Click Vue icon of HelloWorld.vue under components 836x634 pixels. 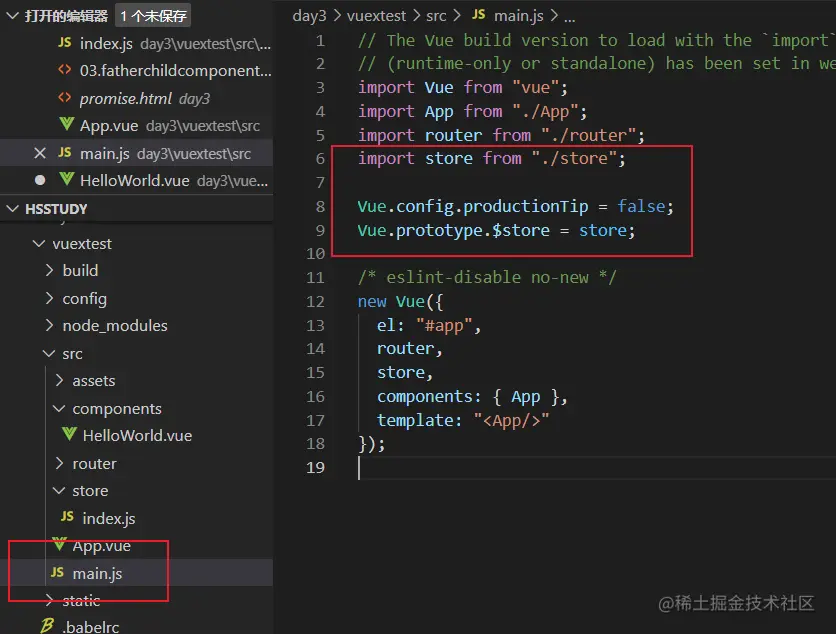pos(69,434)
